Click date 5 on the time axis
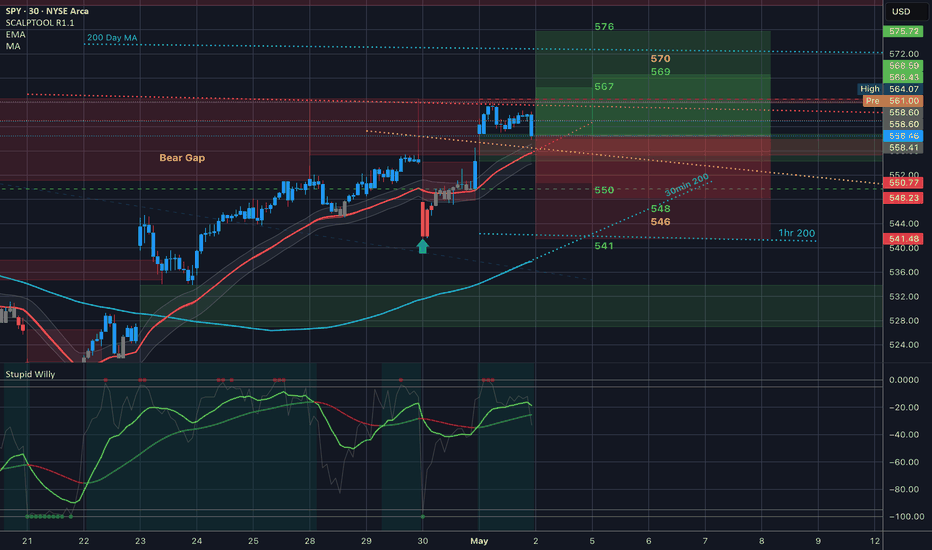932x550 pixels. 592,541
